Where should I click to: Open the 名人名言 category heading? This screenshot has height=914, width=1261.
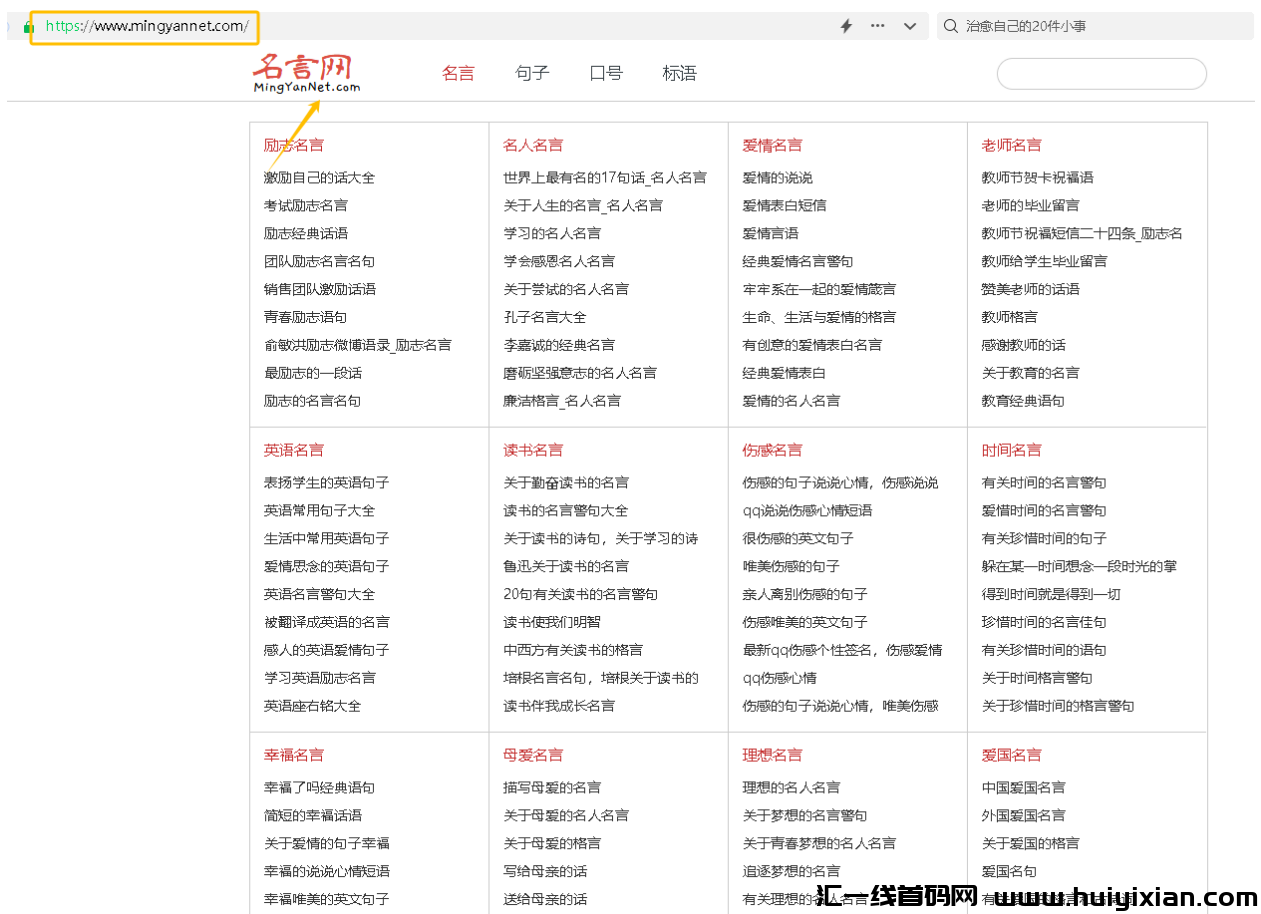pos(532,145)
